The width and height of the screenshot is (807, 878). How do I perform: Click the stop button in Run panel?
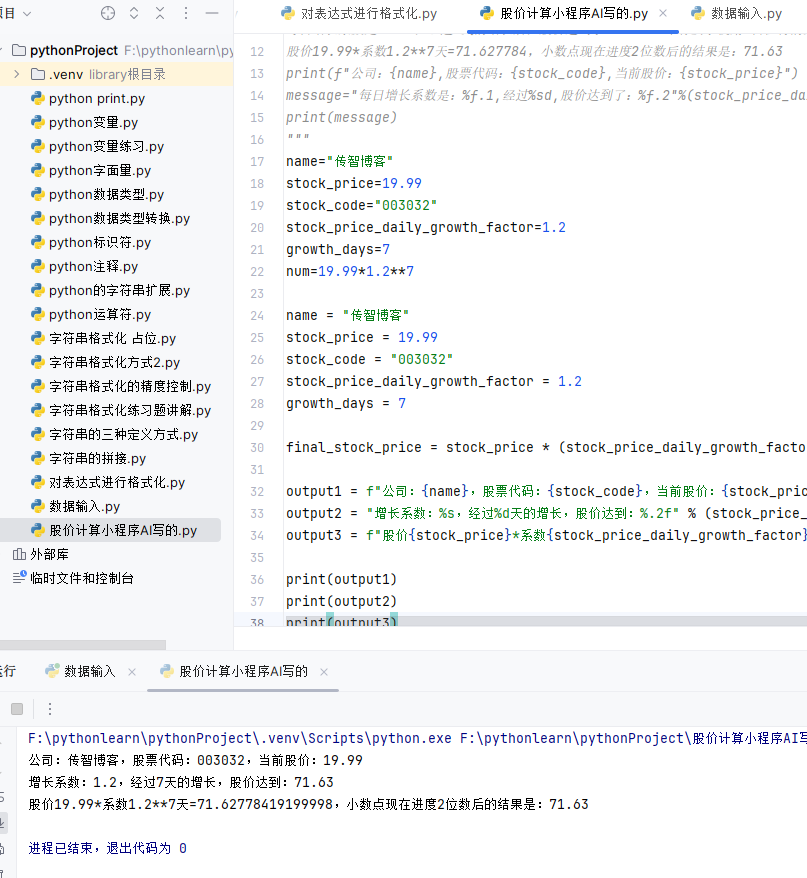[x=17, y=709]
